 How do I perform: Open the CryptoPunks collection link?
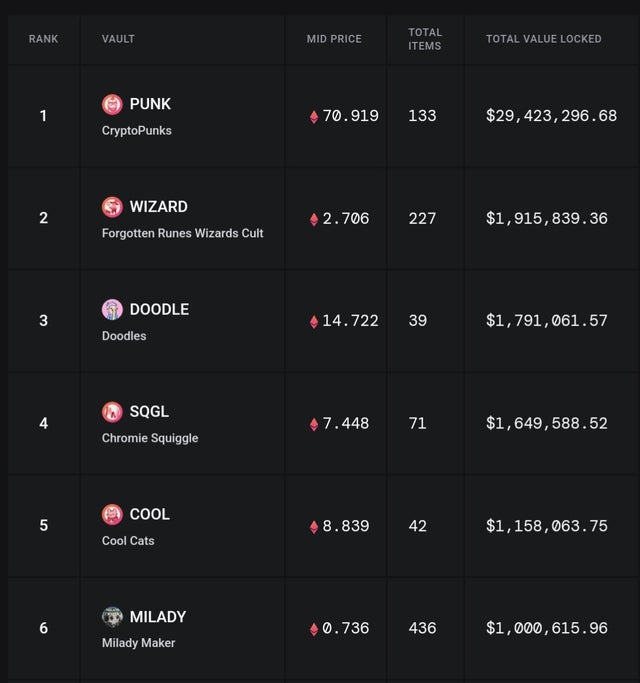click(x=137, y=131)
